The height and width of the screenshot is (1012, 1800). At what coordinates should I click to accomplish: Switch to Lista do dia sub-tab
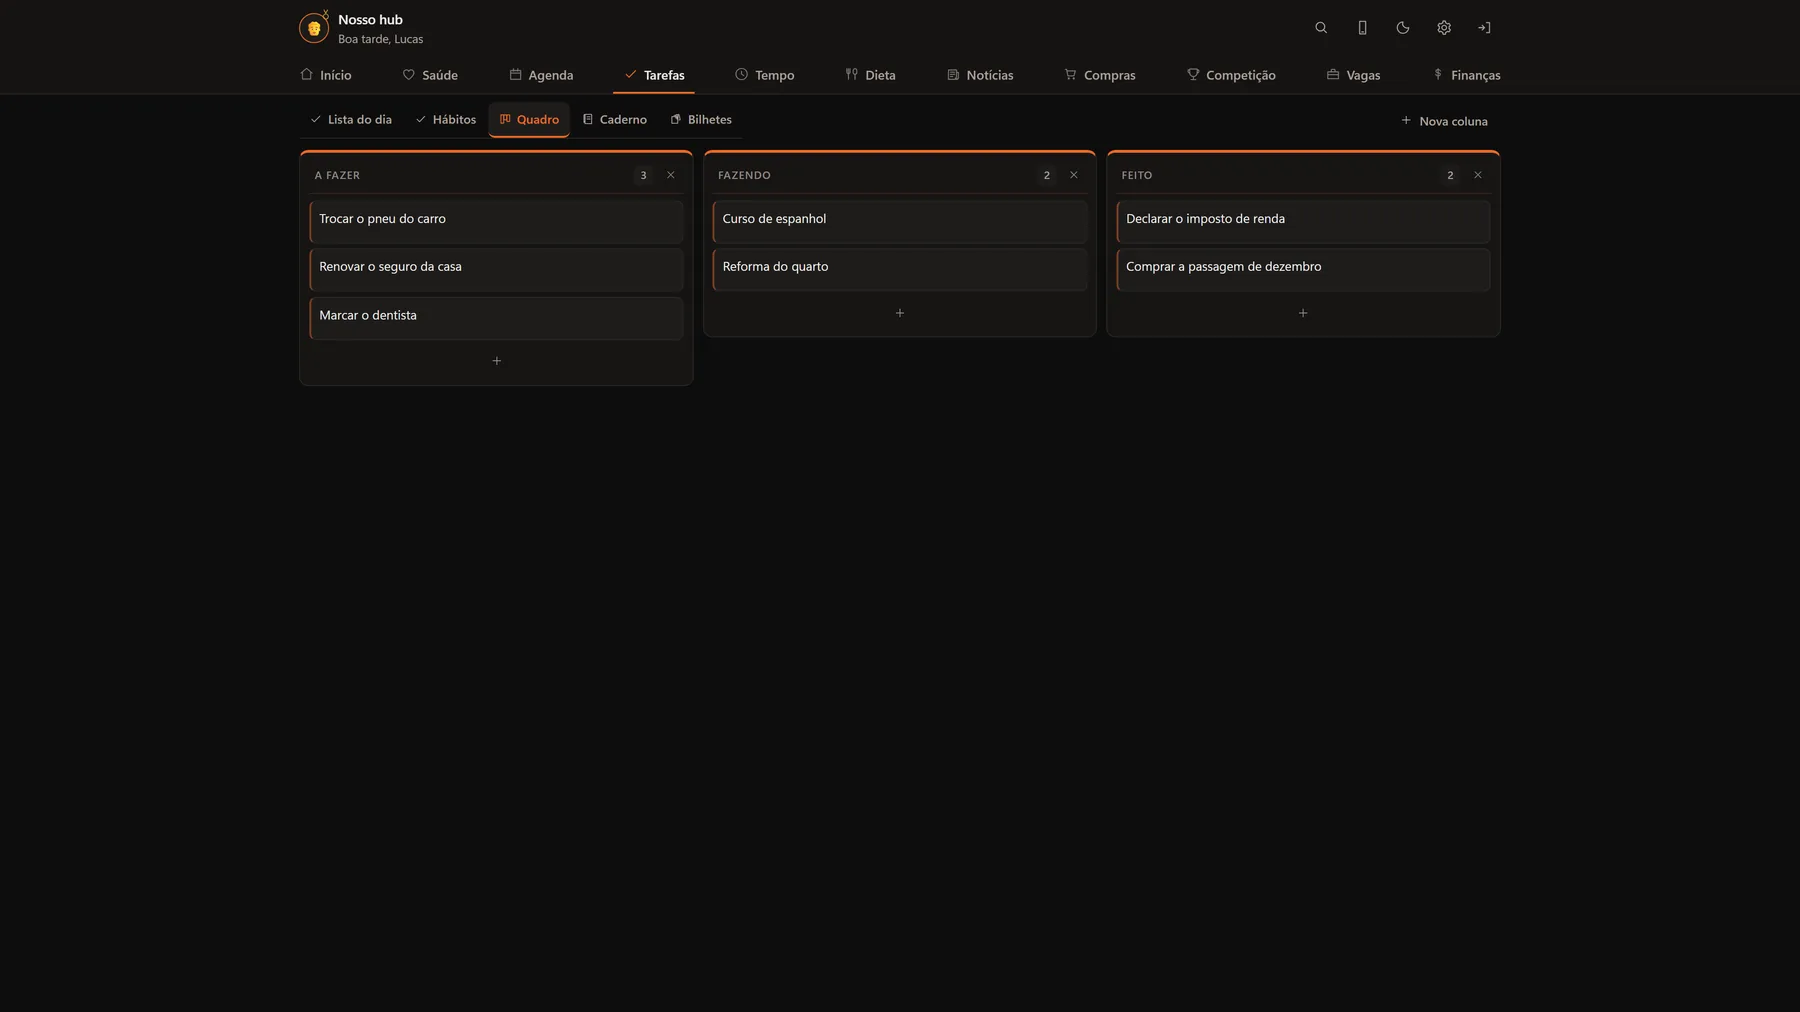pyautogui.click(x=351, y=119)
